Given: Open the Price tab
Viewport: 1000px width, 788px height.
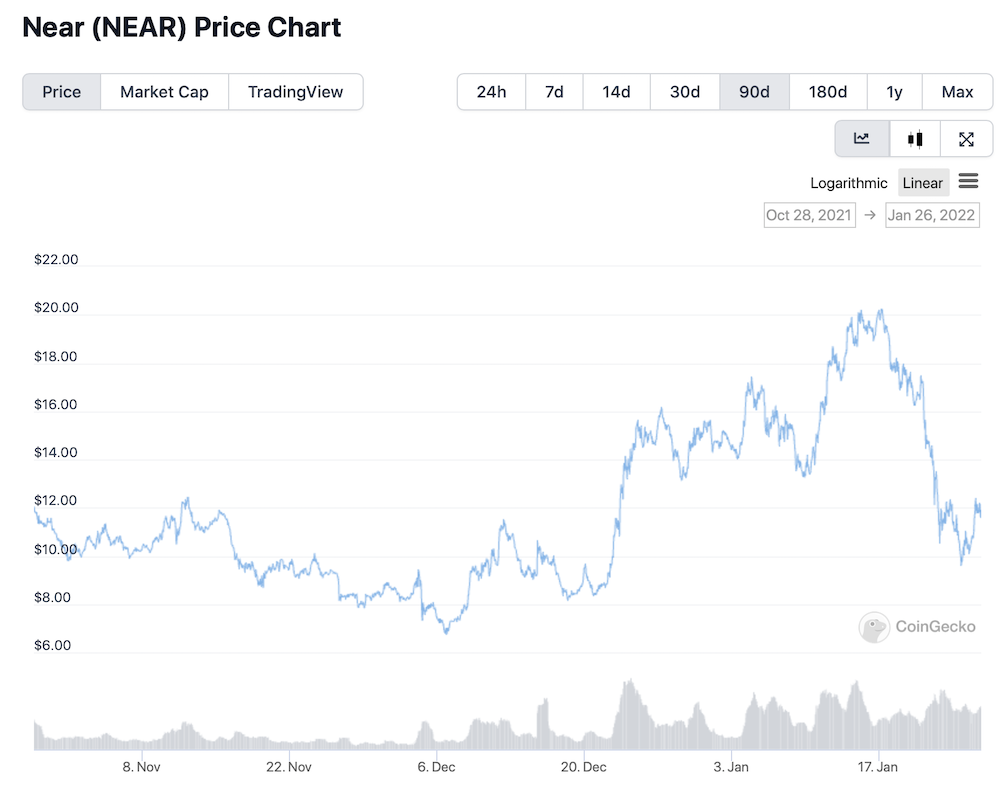Looking at the screenshot, I should [x=62, y=92].
